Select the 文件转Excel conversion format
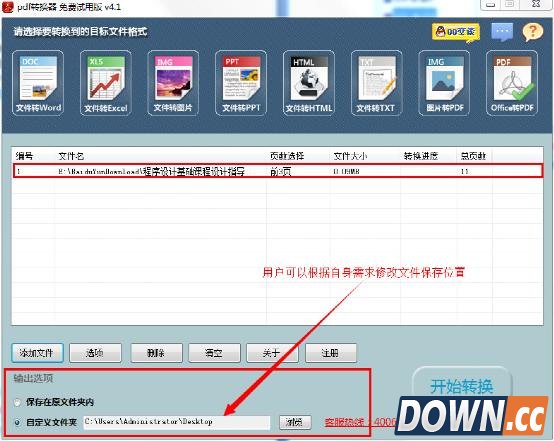The image size is (554, 441). [x=106, y=83]
